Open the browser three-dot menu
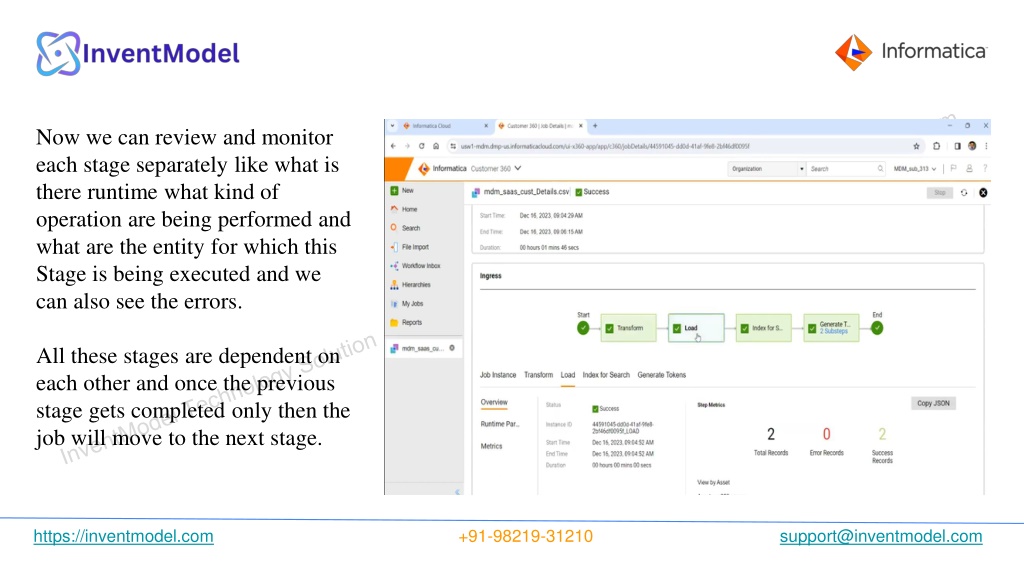Viewport: 1024px width, 576px height. click(x=986, y=146)
